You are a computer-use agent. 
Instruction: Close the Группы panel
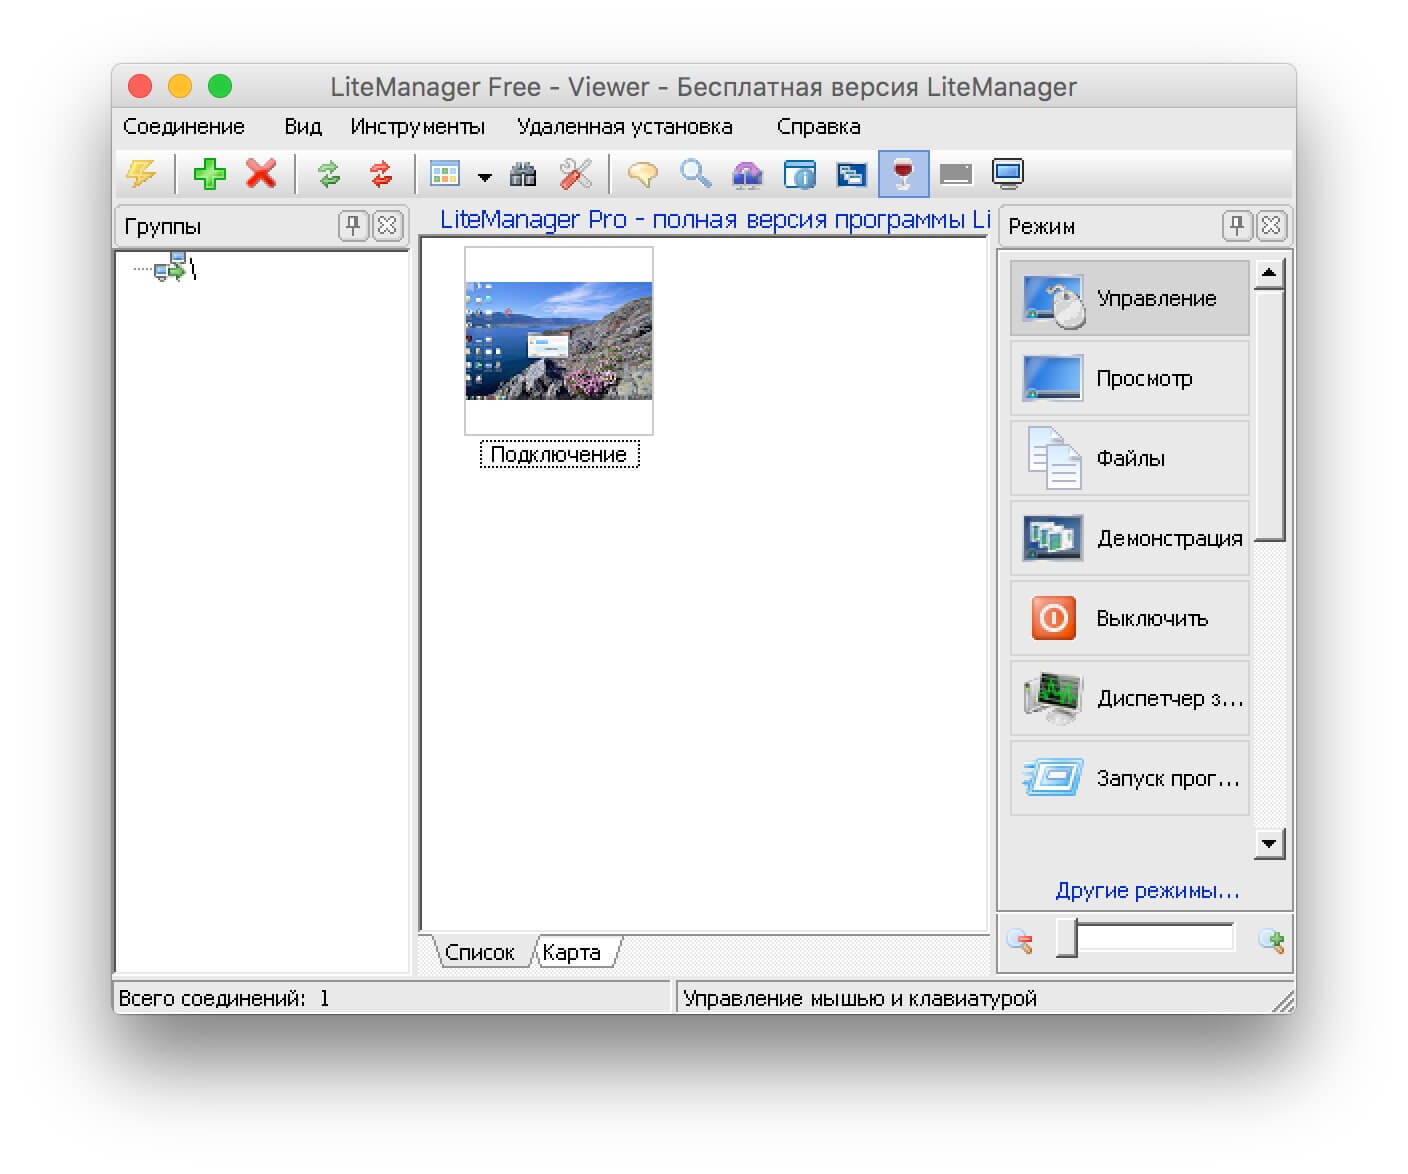(x=387, y=226)
